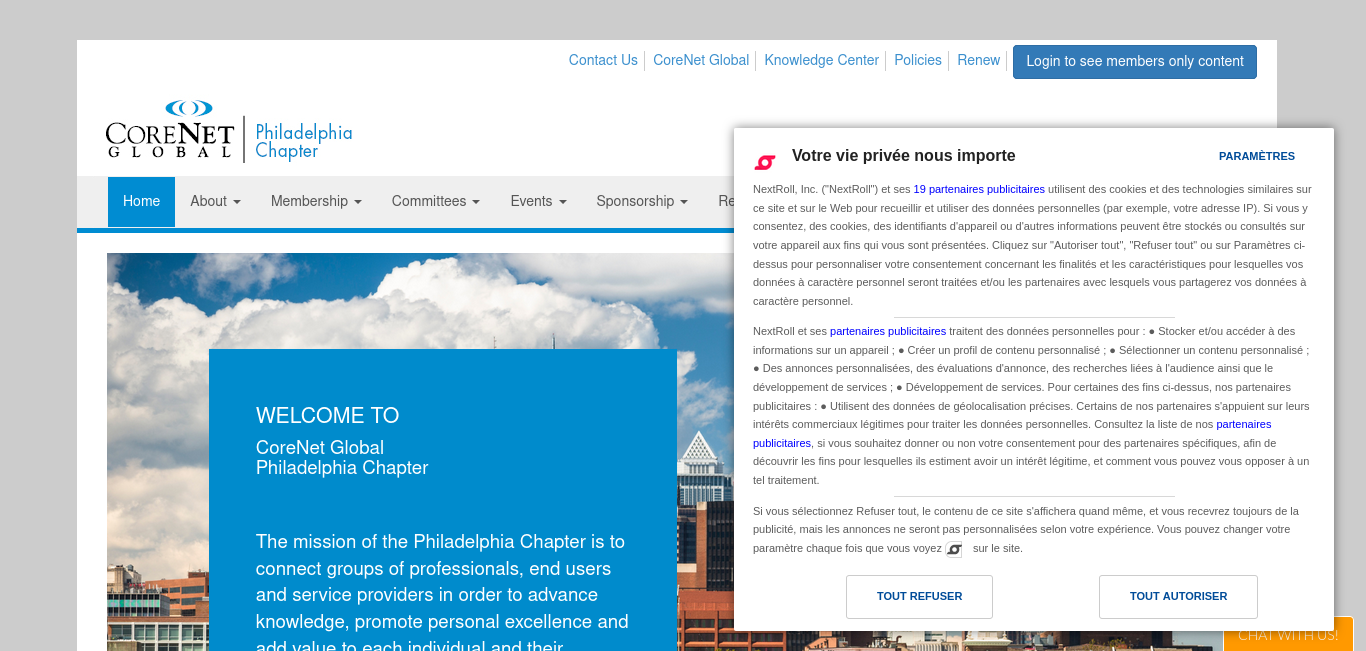This screenshot has height=651, width=1366.
Task: Click 'partenaires publicitaires' link before 'traitent des données'
Action: tap(888, 331)
